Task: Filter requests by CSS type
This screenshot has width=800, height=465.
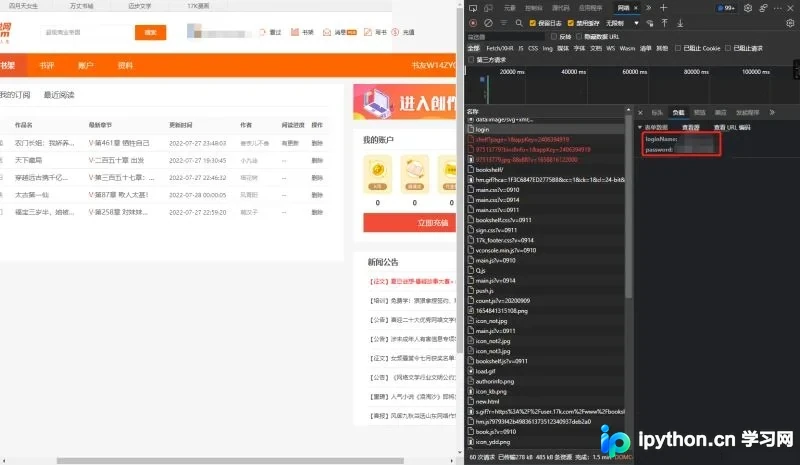Action: [x=533, y=48]
